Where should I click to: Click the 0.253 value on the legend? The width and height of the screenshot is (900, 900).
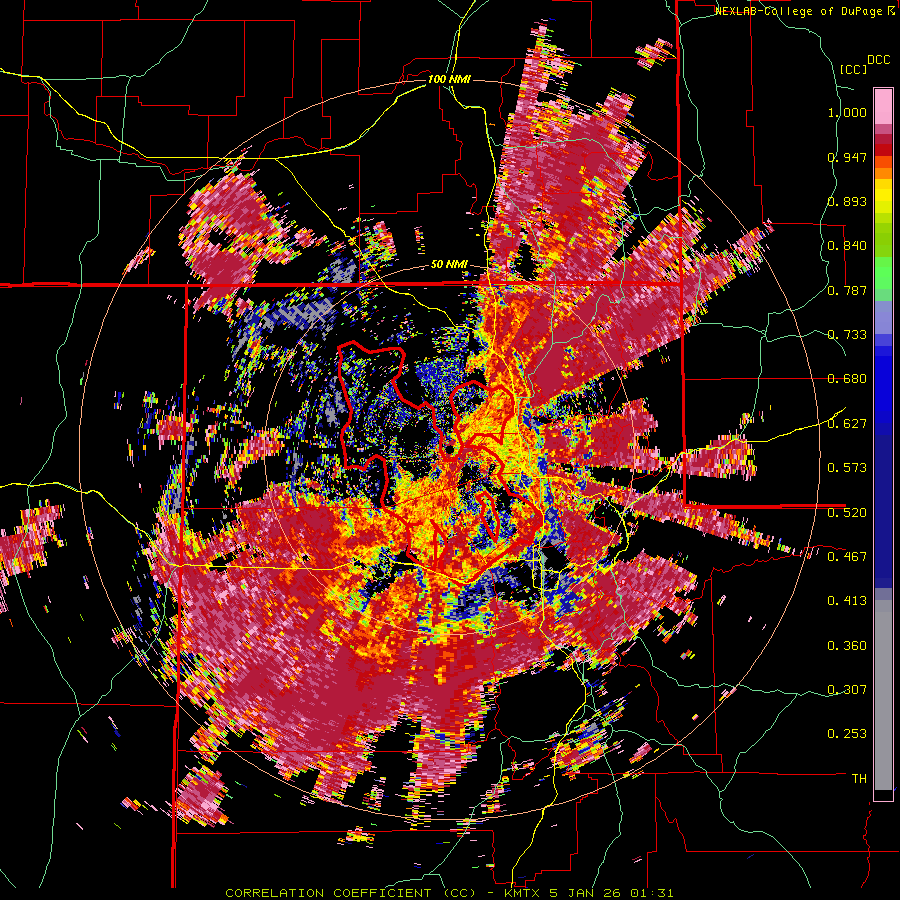pos(847,734)
